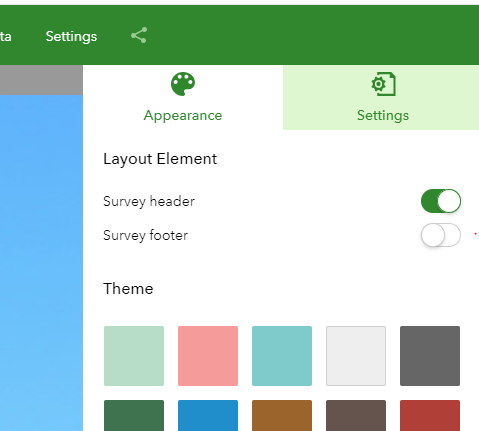Click the Layout Element heading
Screen dimensions: 479x431
click(160, 159)
